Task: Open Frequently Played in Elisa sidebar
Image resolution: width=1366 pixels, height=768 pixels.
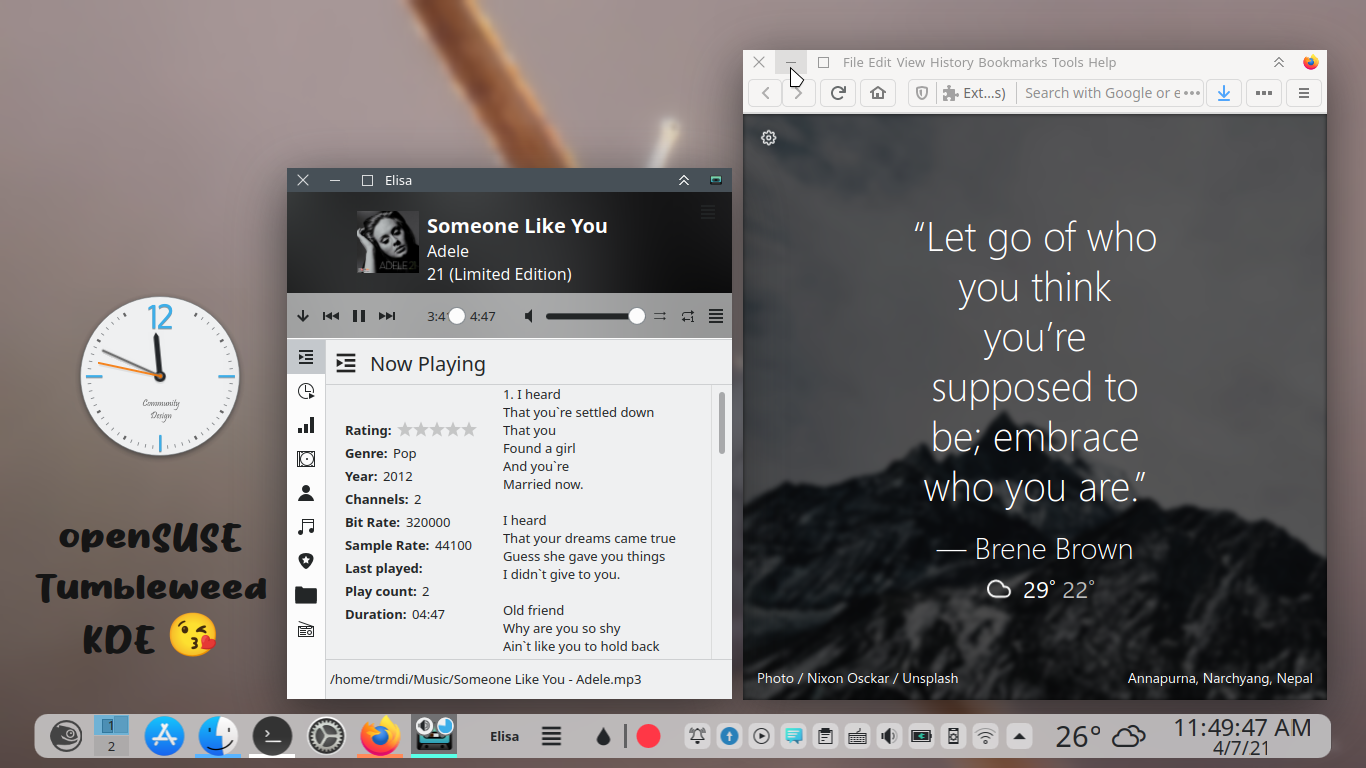Action: pos(306,425)
